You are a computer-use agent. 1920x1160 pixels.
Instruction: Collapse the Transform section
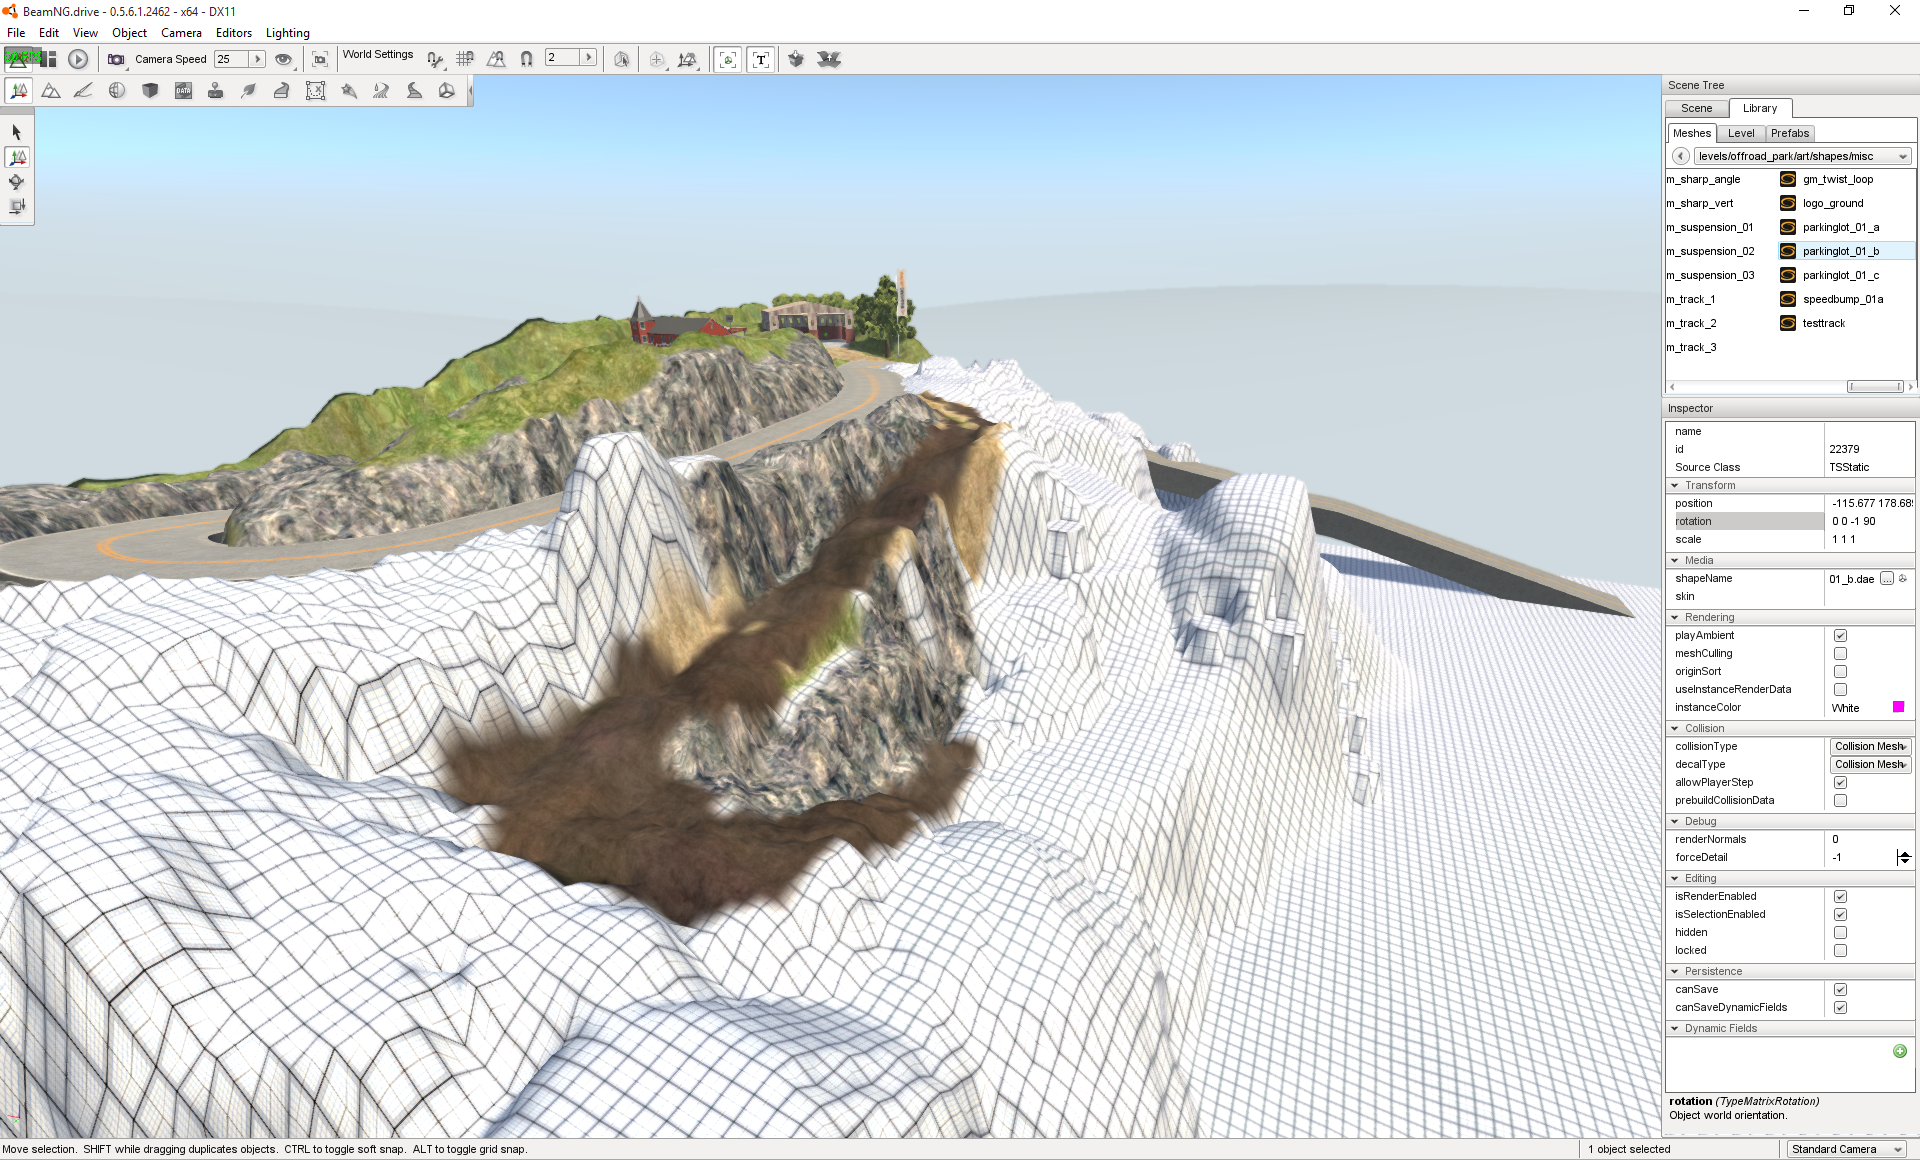pyautogui.click(x=1675, y=485)
